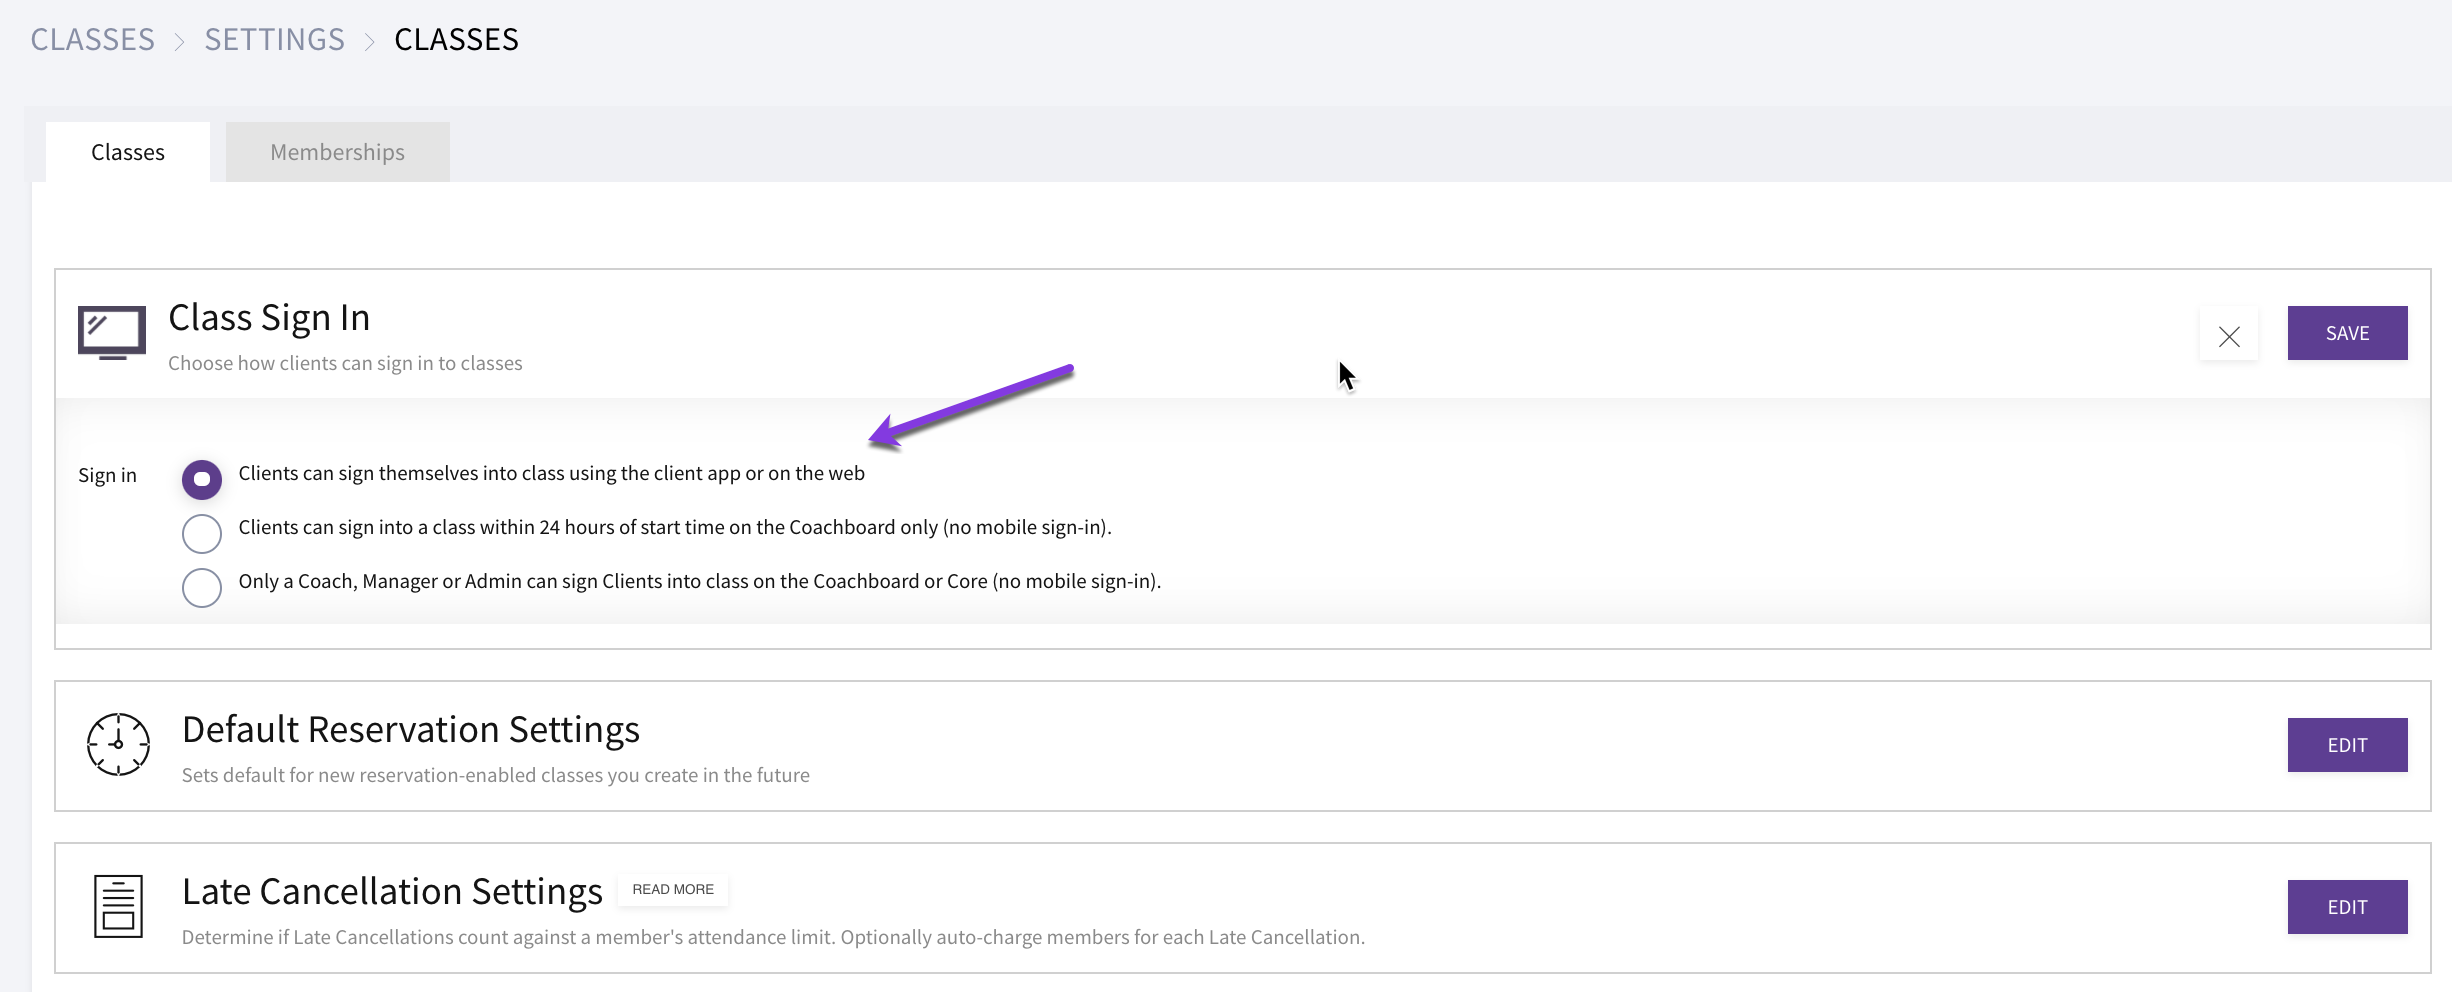Edit Late Cancellation Settings
2452x992 pixels.
click(x=2347, y=907)
